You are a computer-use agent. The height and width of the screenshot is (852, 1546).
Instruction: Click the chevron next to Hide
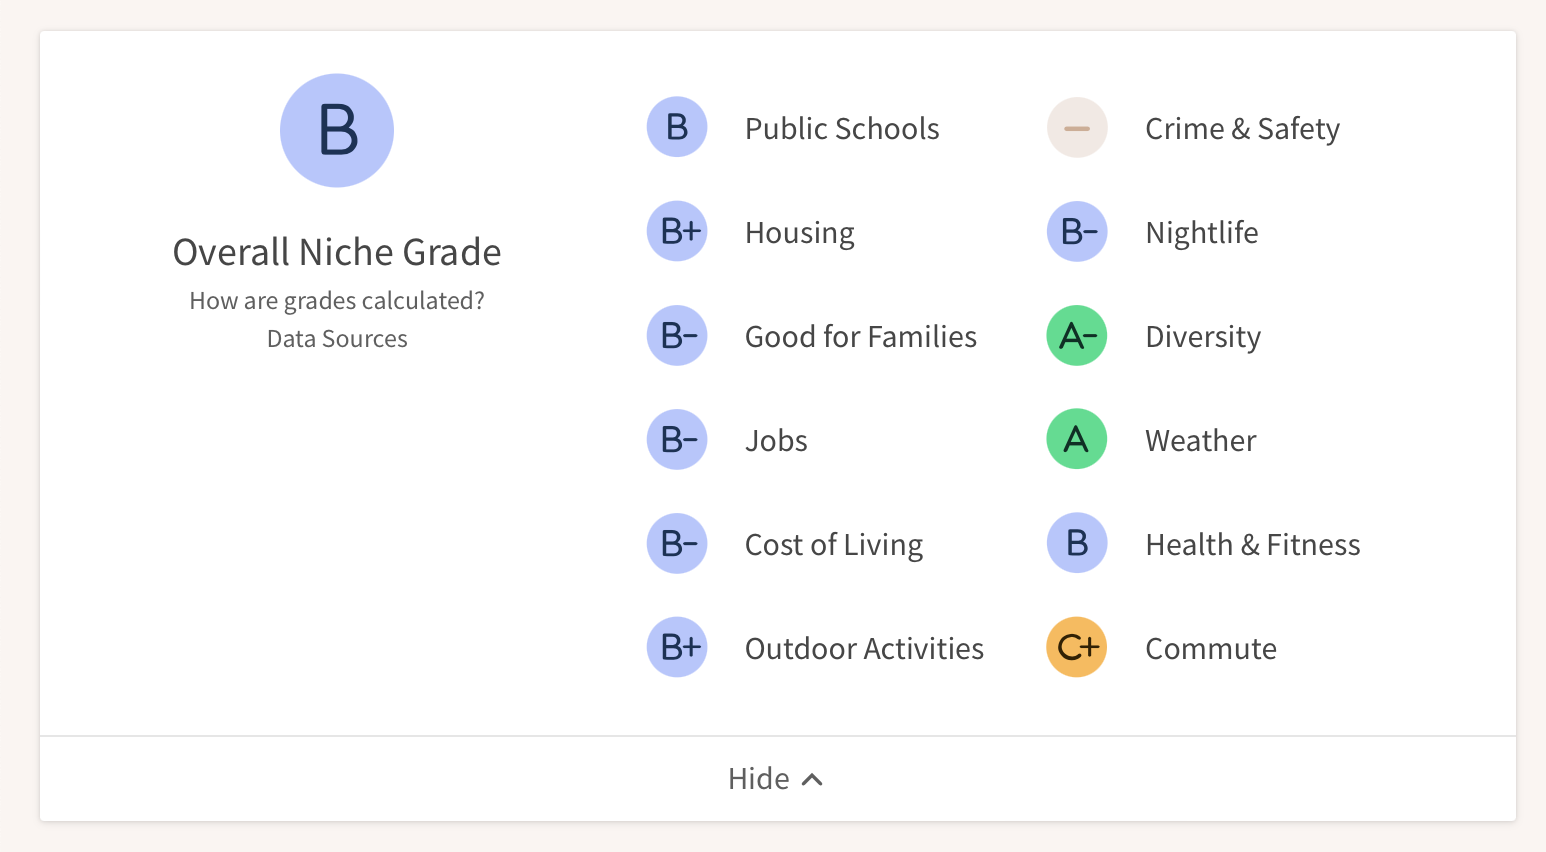[812, 778]
